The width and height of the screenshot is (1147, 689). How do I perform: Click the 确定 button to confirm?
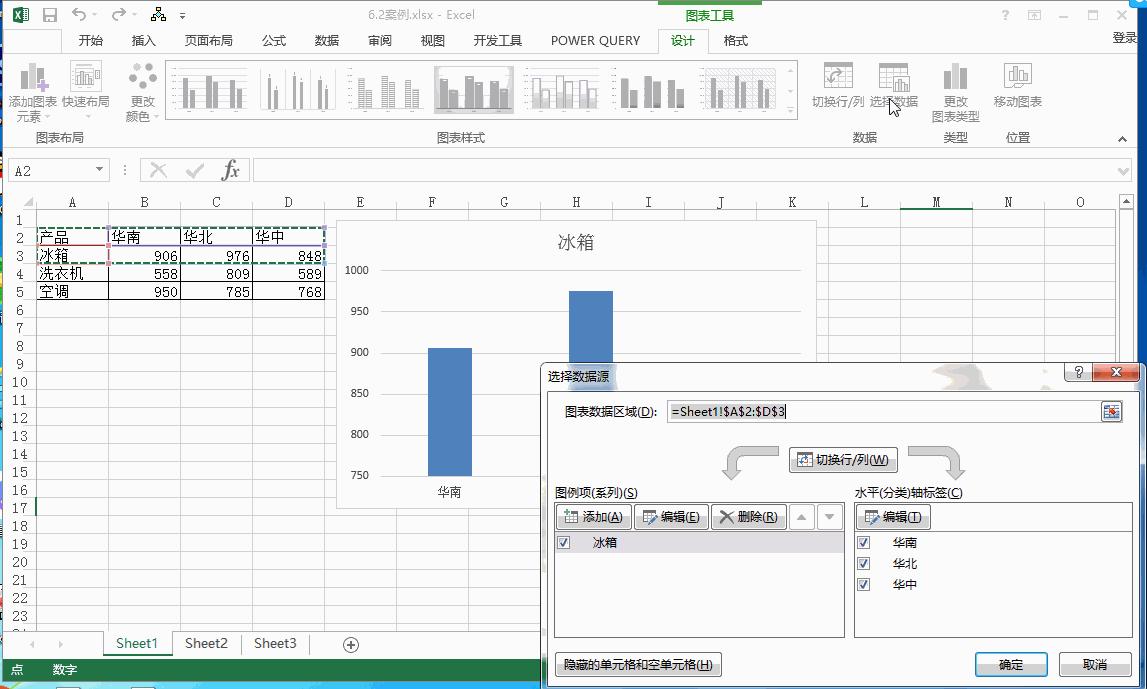[x=1011, y=664]
